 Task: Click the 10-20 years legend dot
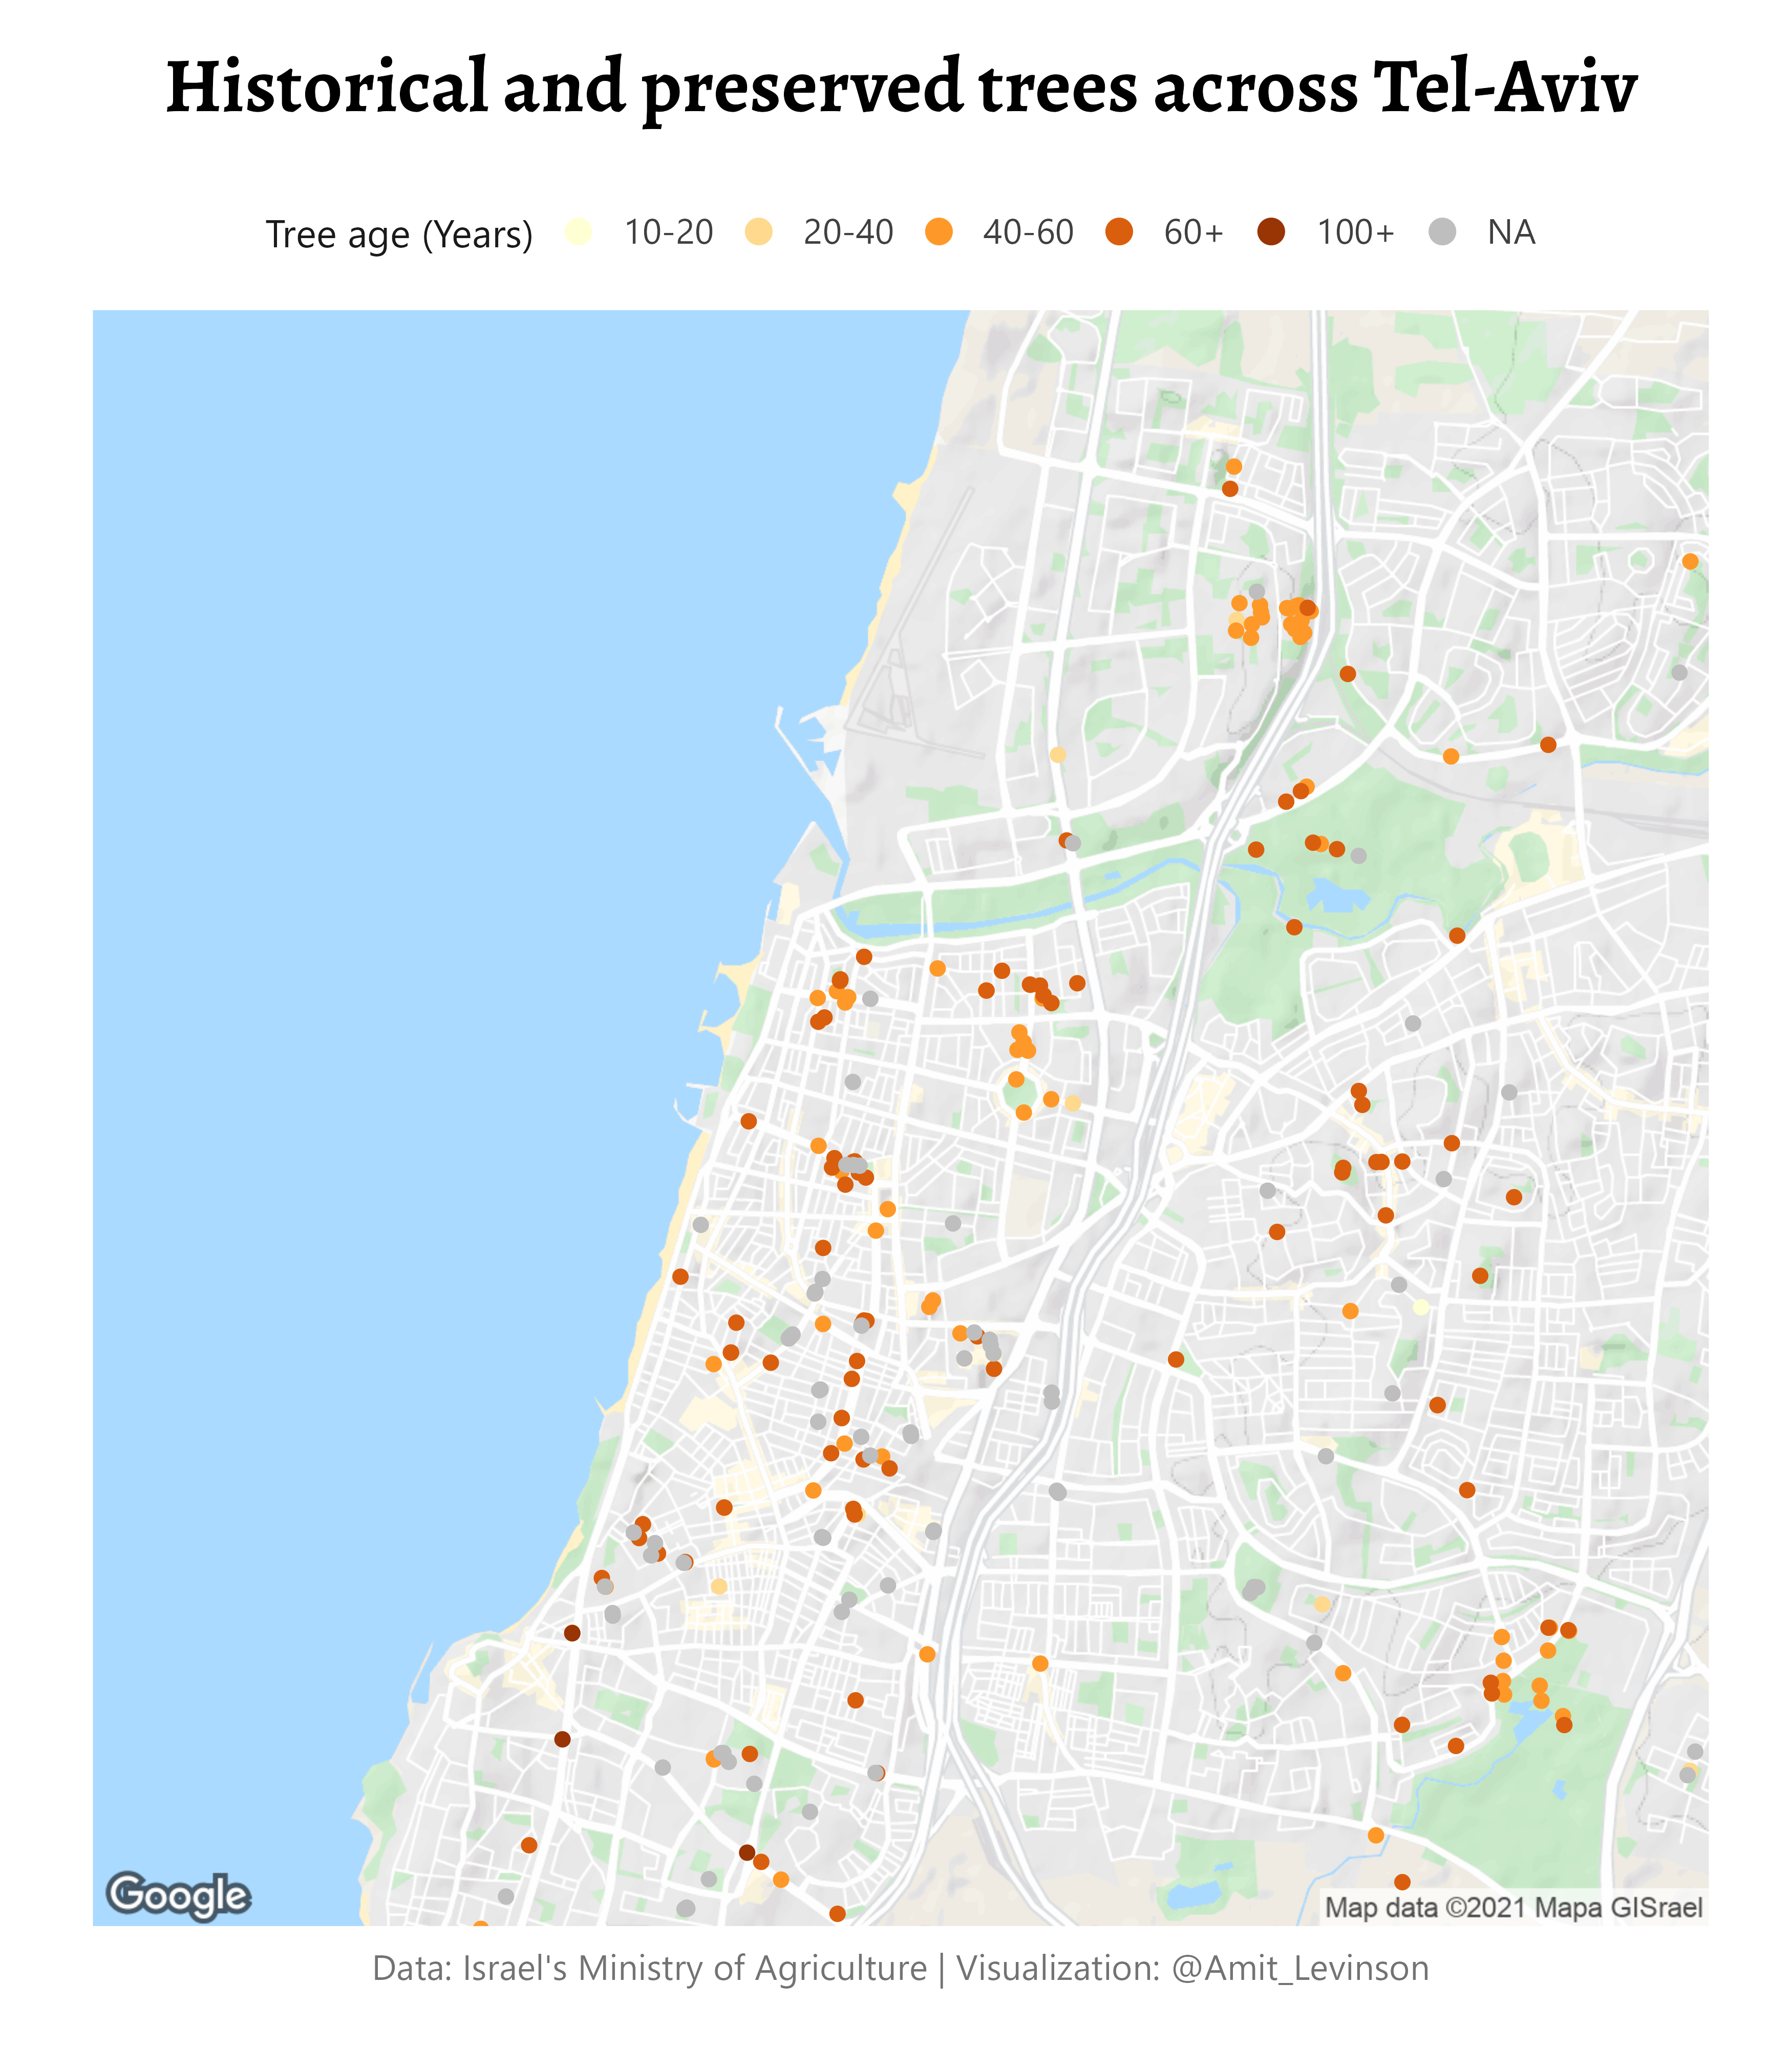579,232
